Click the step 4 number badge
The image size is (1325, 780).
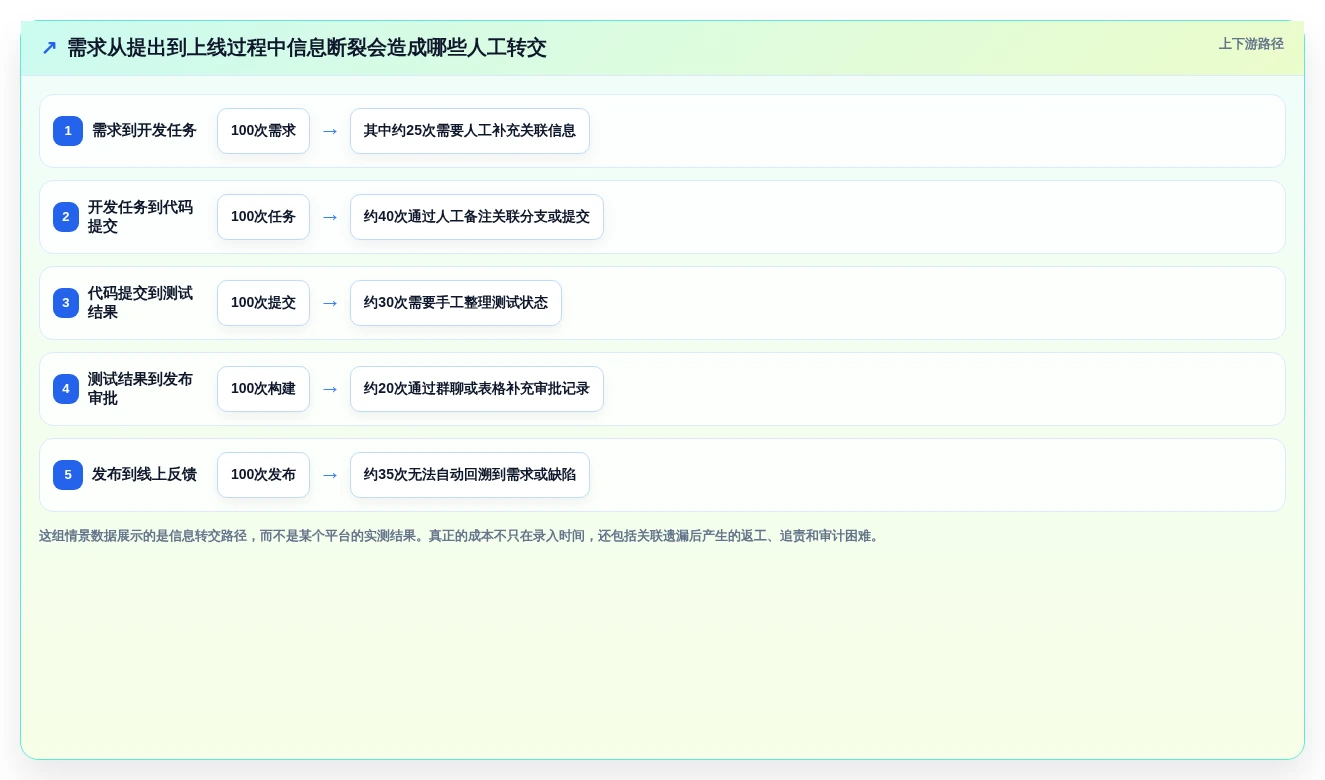click(66, 389)
